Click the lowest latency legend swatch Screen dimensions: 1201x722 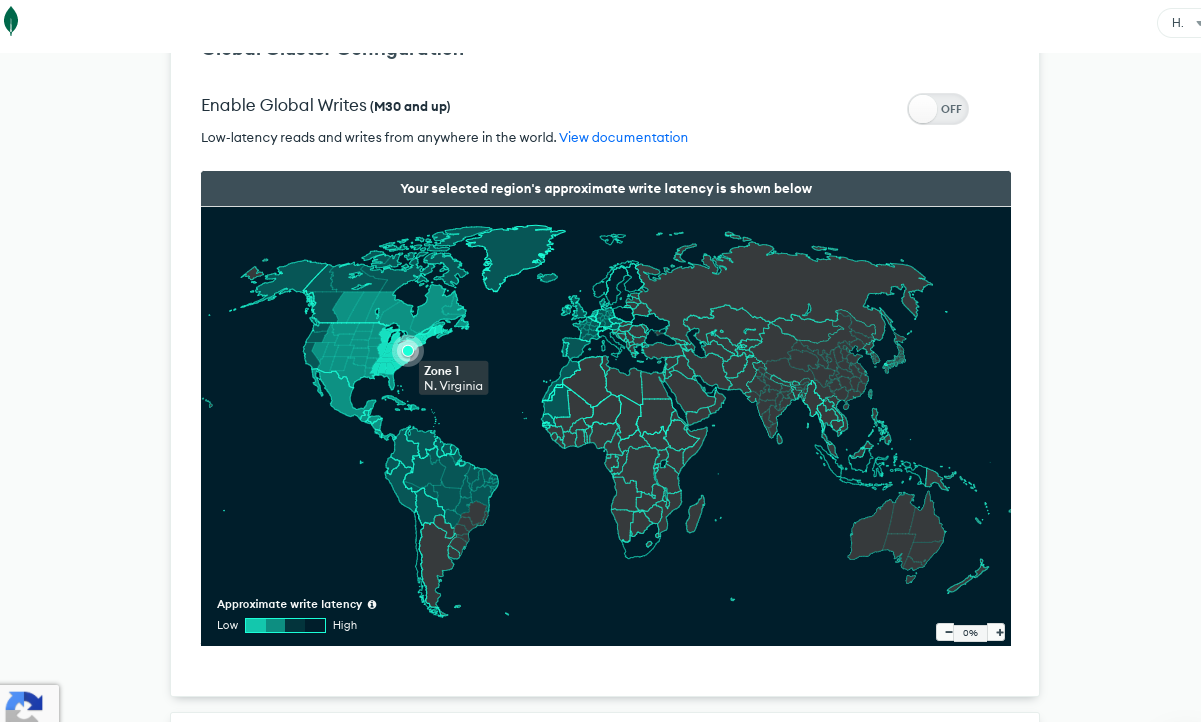pos(255,625)
